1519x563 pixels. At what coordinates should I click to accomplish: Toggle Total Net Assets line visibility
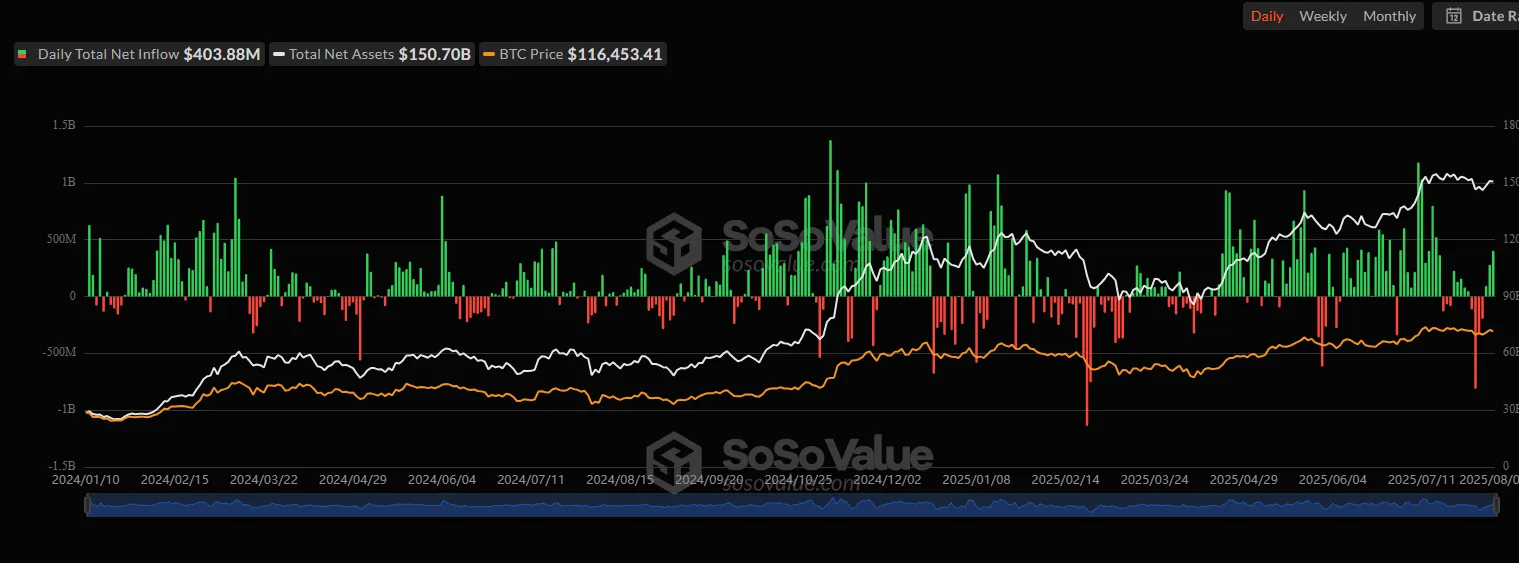[x=342, y=54]
